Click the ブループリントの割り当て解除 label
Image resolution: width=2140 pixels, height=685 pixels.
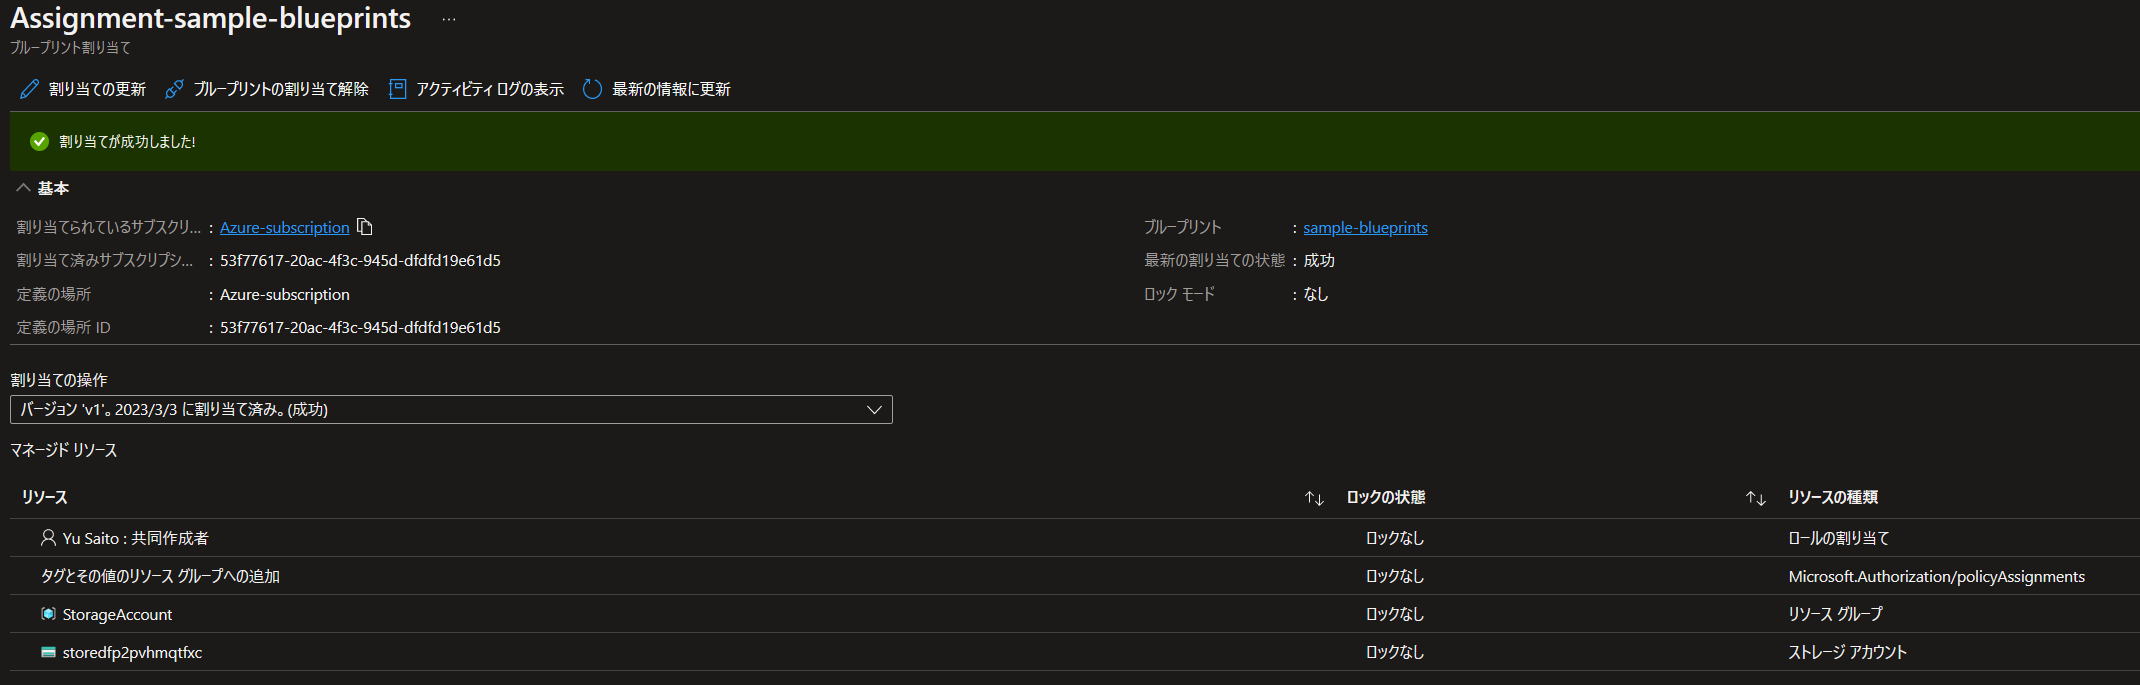coord(281,89)
